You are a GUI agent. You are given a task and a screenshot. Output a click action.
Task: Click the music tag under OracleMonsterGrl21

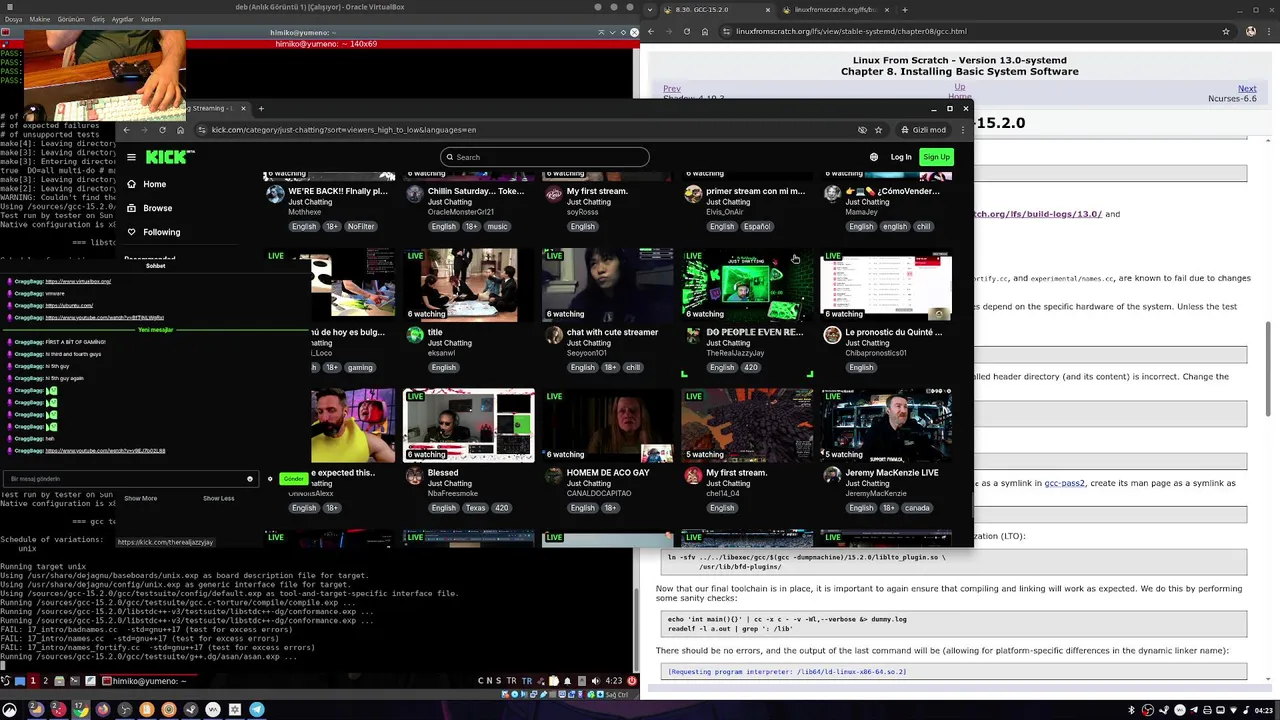[x=497, y=226]
